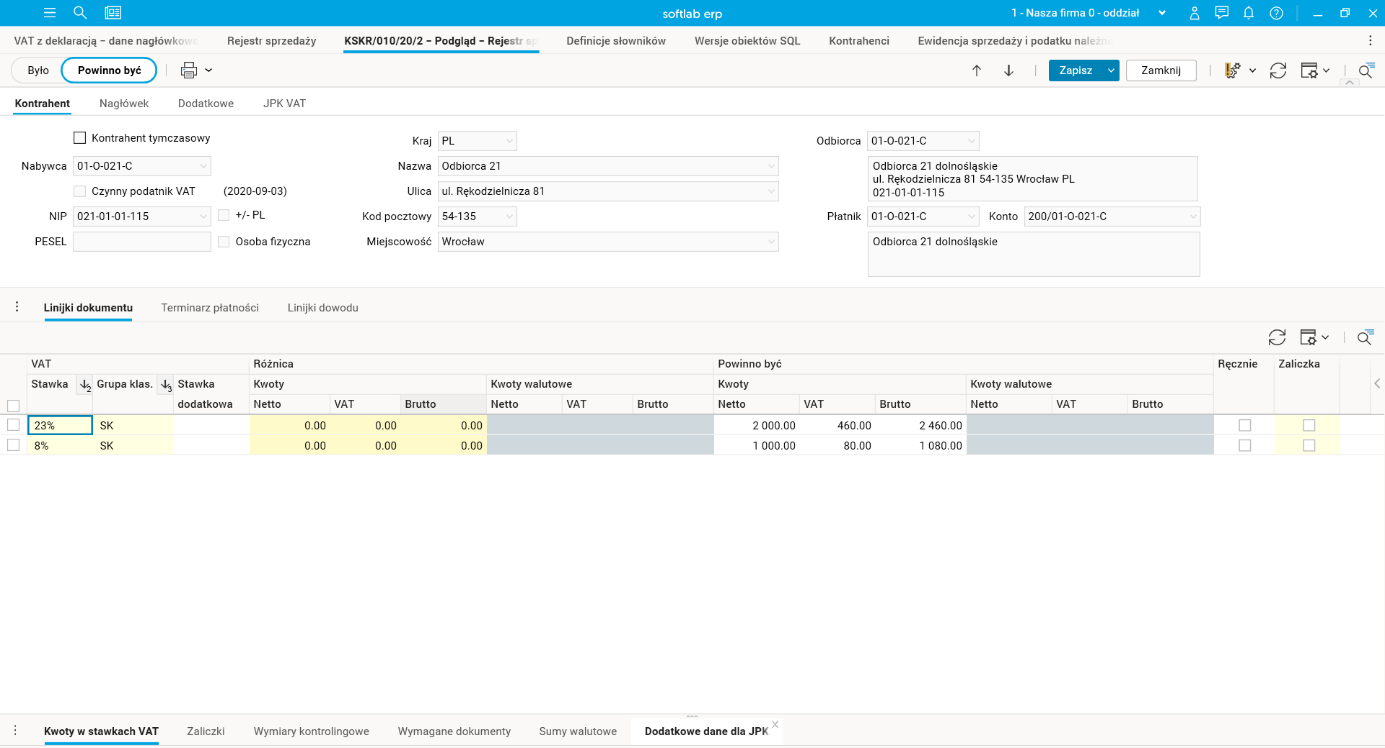This screenshot has width=1385, height=748.
Task: Close the Dodatkowe dane dla JPK tab
Action: tap(775, 725)
